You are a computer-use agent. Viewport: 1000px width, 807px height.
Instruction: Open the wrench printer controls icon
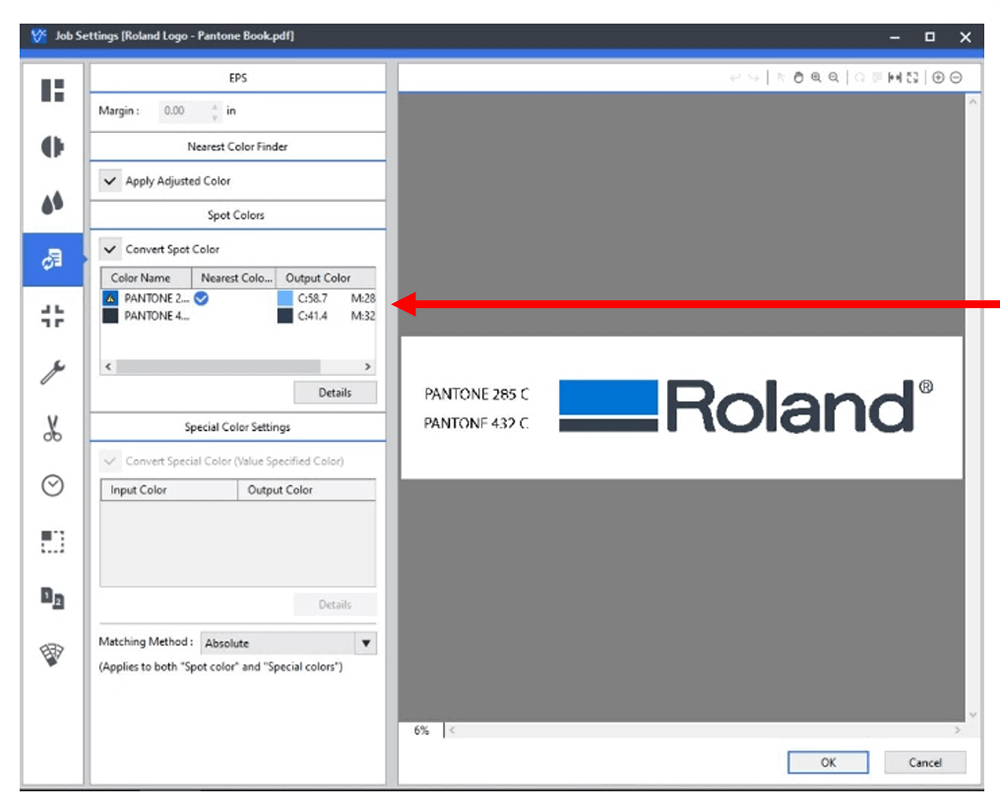(52, 372)
